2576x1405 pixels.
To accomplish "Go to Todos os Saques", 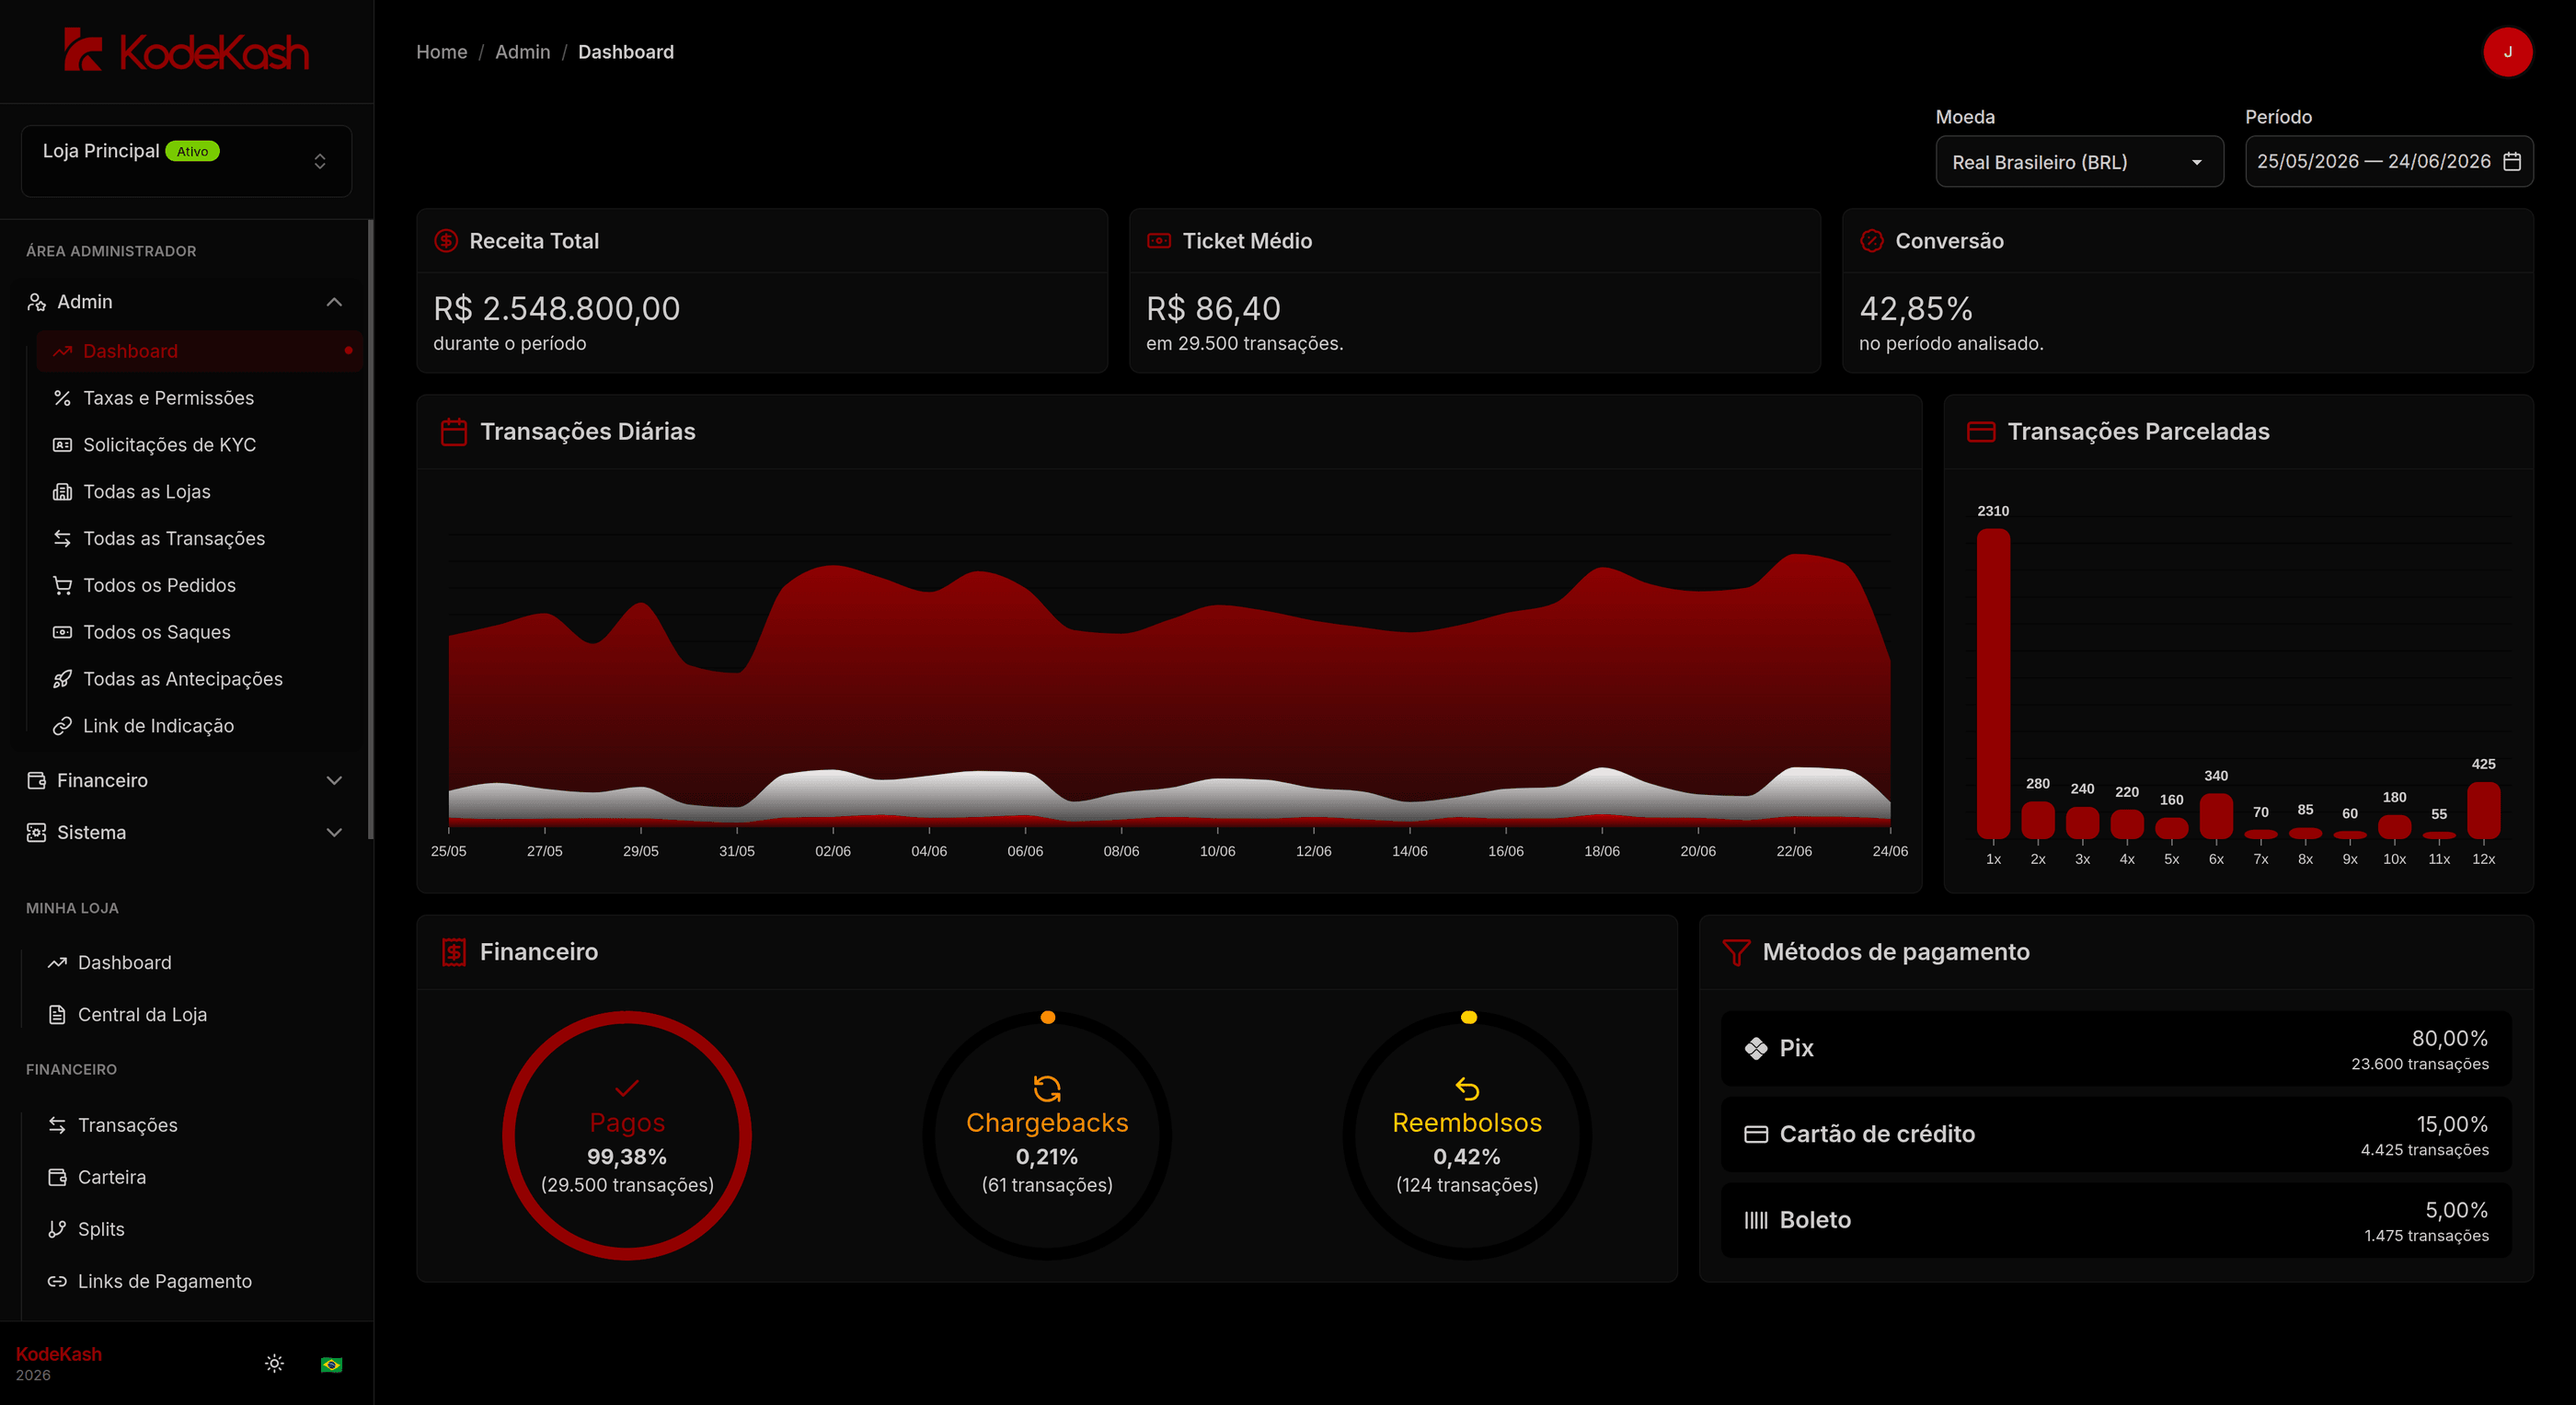I will click(x=199, y=632).
